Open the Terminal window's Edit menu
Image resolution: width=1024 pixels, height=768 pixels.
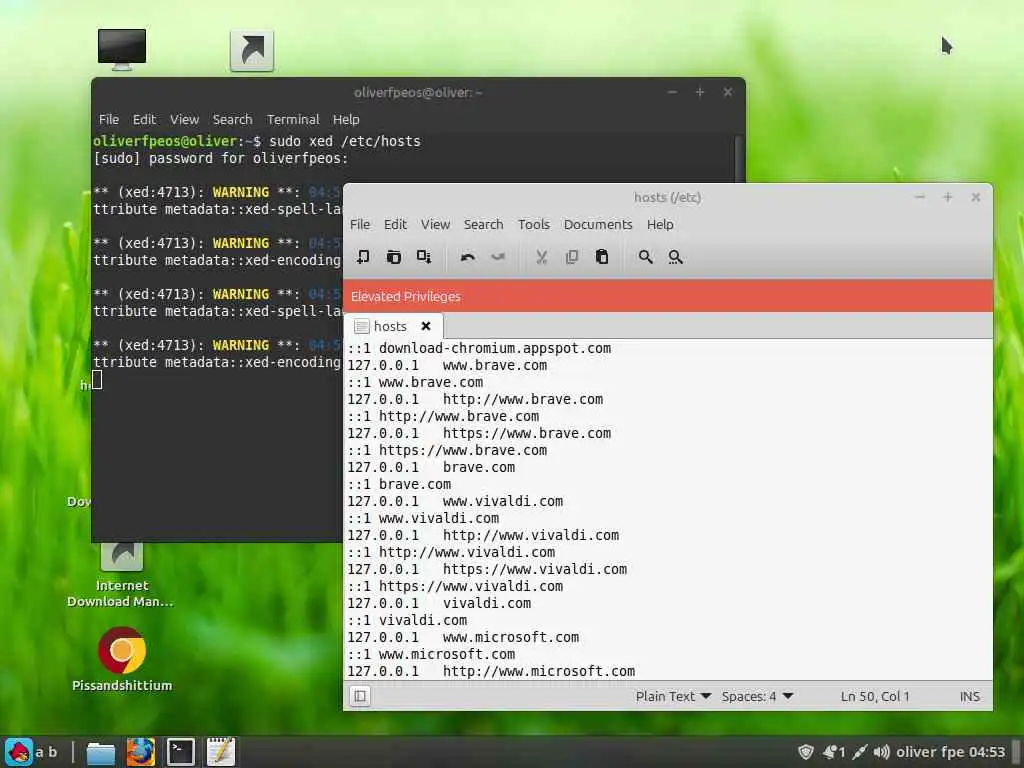(x=144, y=120)
